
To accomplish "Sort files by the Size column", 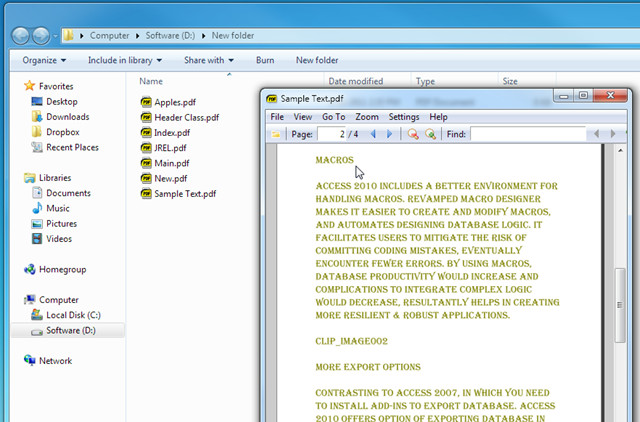I will click(510, 81).
